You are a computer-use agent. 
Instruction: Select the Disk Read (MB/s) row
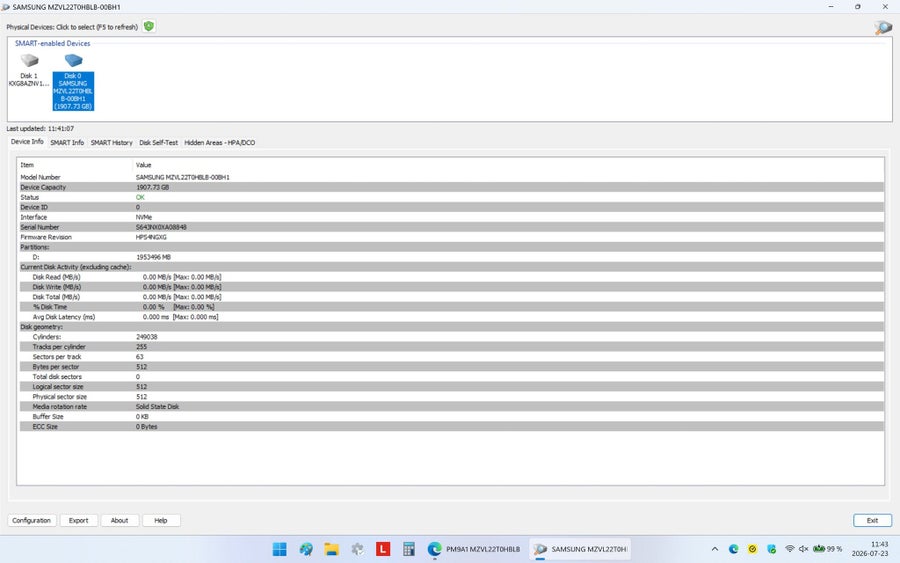(451, 277)
